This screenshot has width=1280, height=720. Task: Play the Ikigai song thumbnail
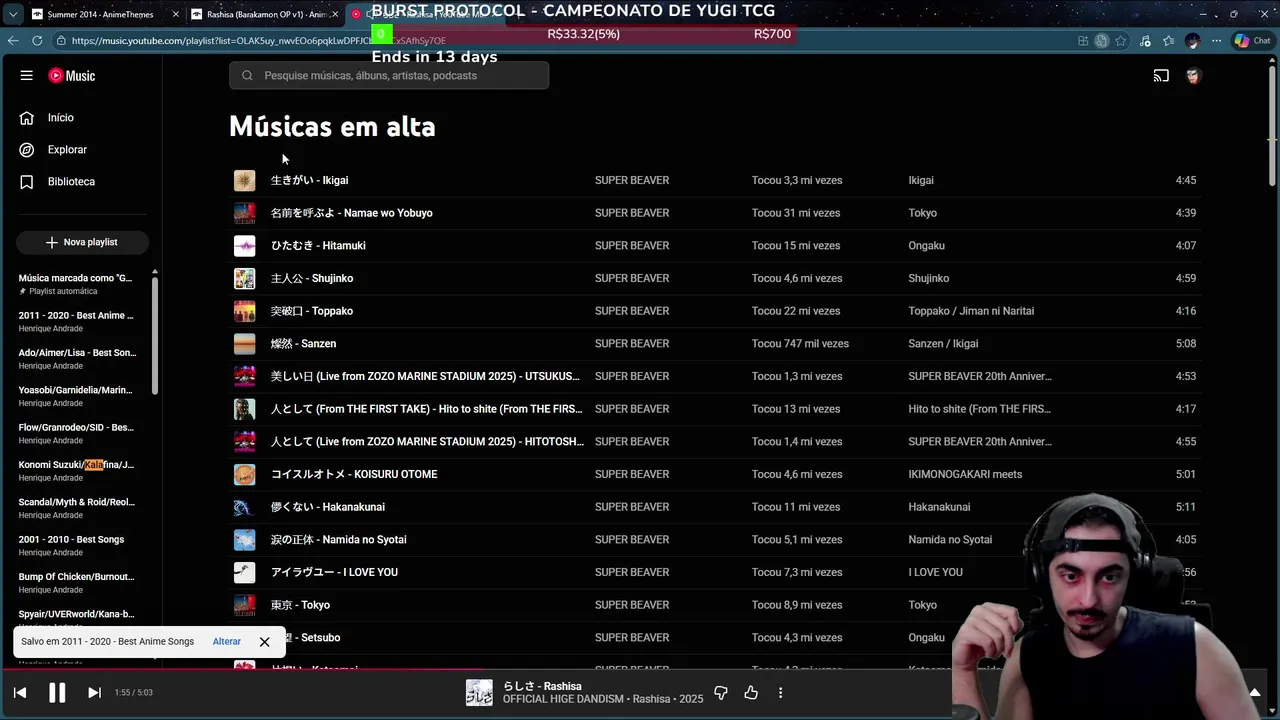click(x=245, y=180)
